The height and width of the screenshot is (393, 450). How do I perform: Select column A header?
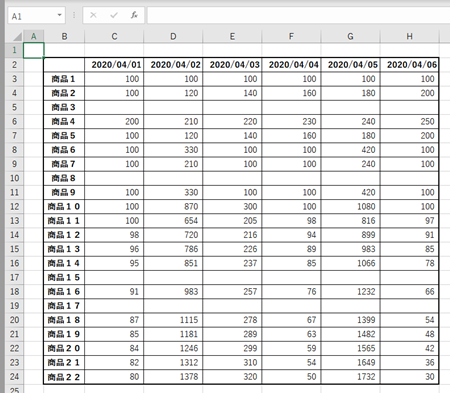(x=33, y=36)
